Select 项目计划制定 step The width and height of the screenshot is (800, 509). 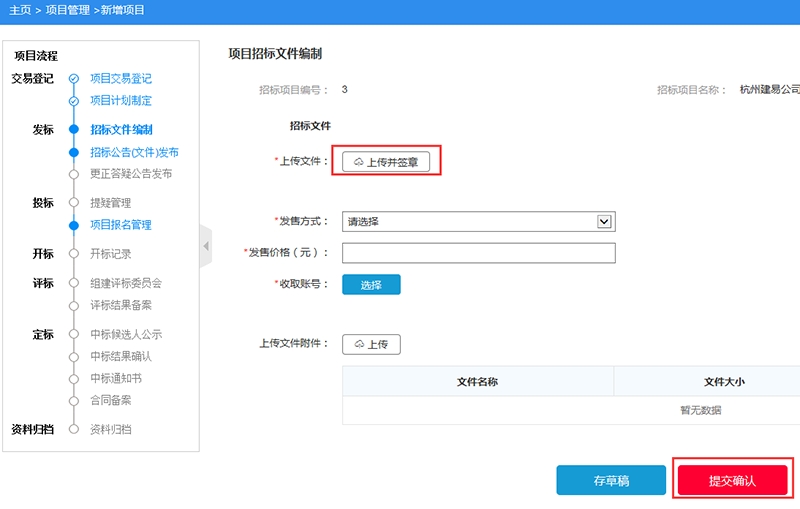pos(120,101)
